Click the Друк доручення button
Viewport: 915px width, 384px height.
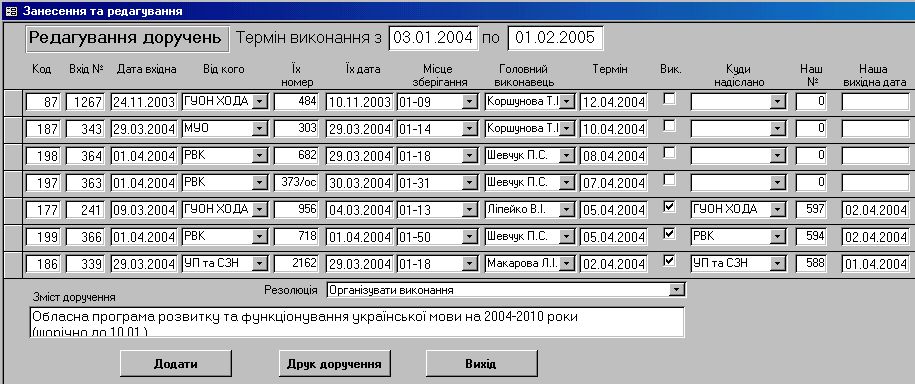point(334,364)
